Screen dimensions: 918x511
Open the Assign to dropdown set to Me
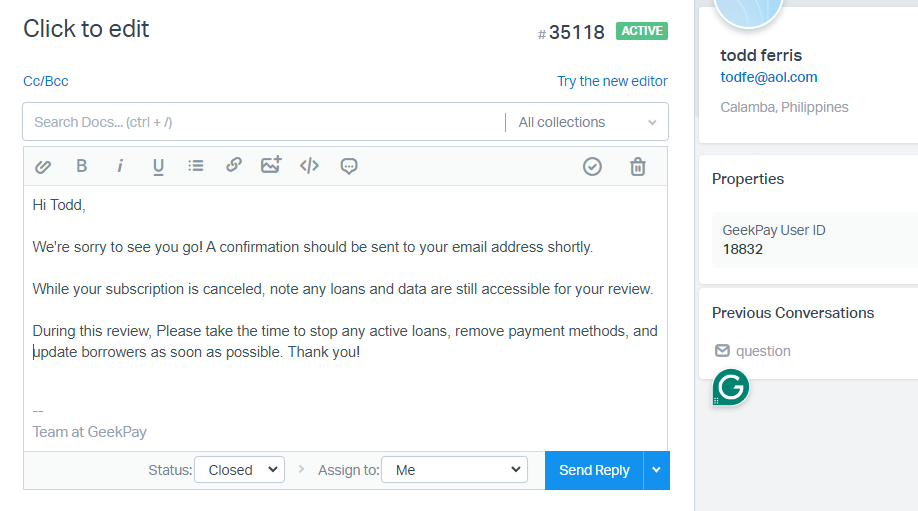click(x=454, y=470)
